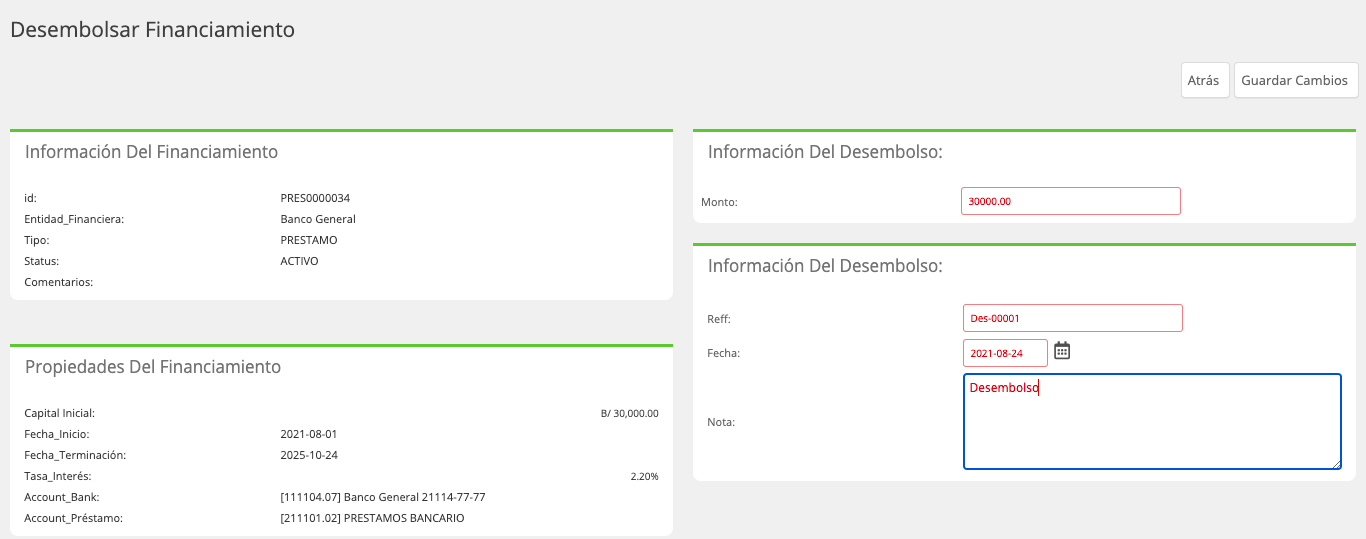Screen dimensions: 1366x539
Task: Click the ACTIVO status value
Action: [300, 261]
